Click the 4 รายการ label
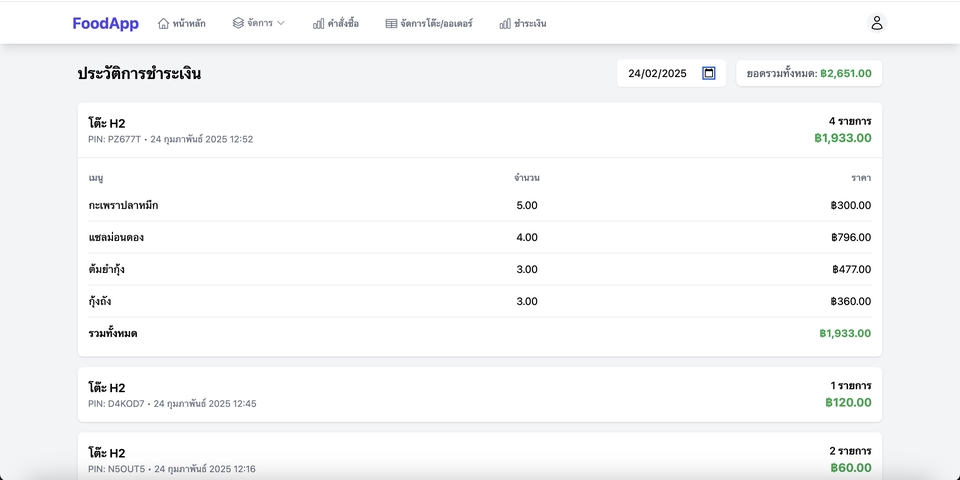Viewport: 960px width, 480px height. click(850, 121)
